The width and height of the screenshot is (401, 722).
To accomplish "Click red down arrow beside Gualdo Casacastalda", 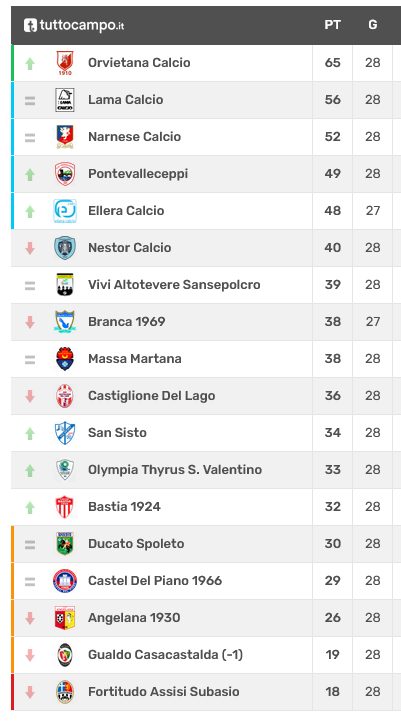I will (x=30, y=655).
